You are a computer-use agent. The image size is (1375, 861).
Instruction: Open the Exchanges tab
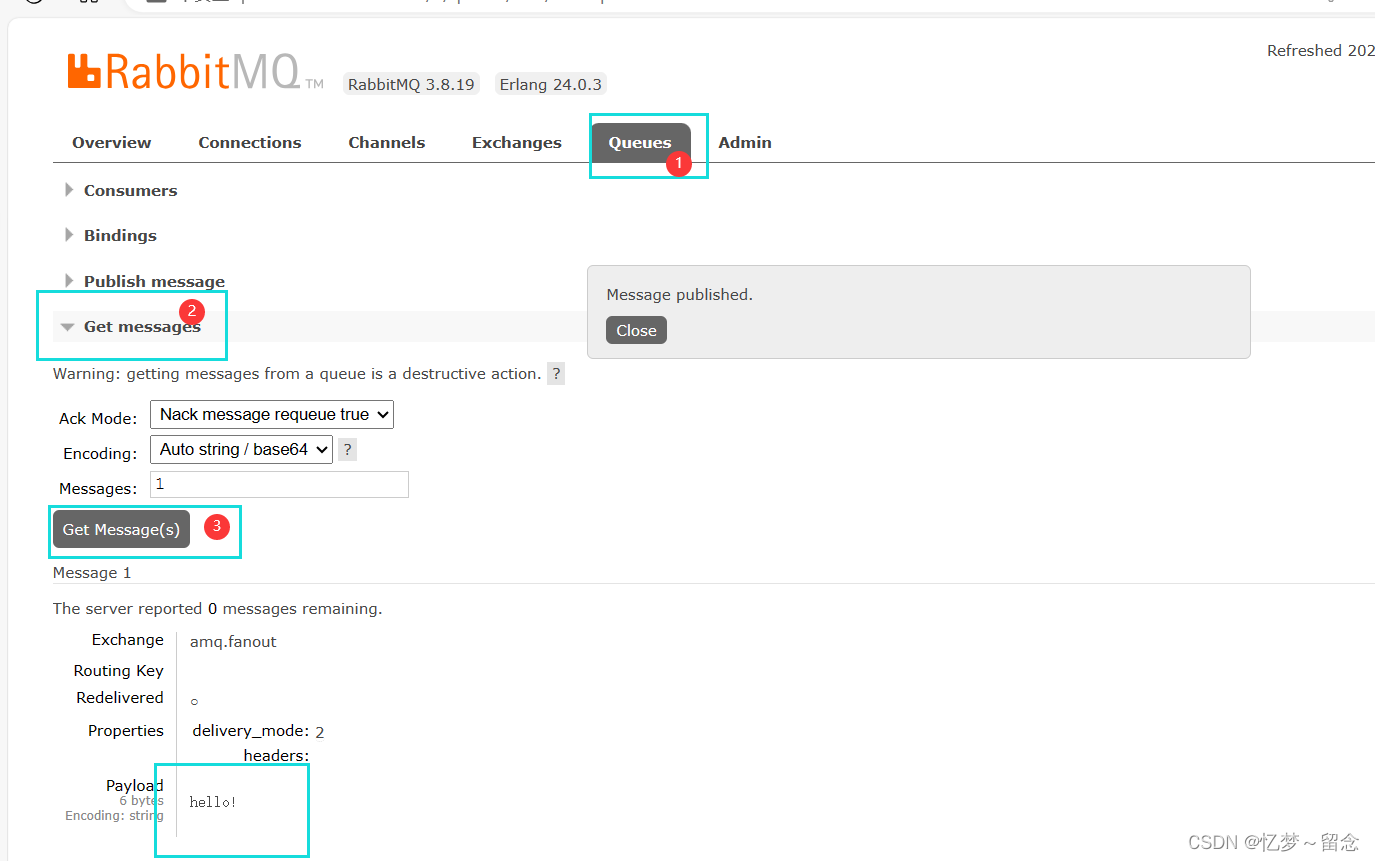coord(516,142)
